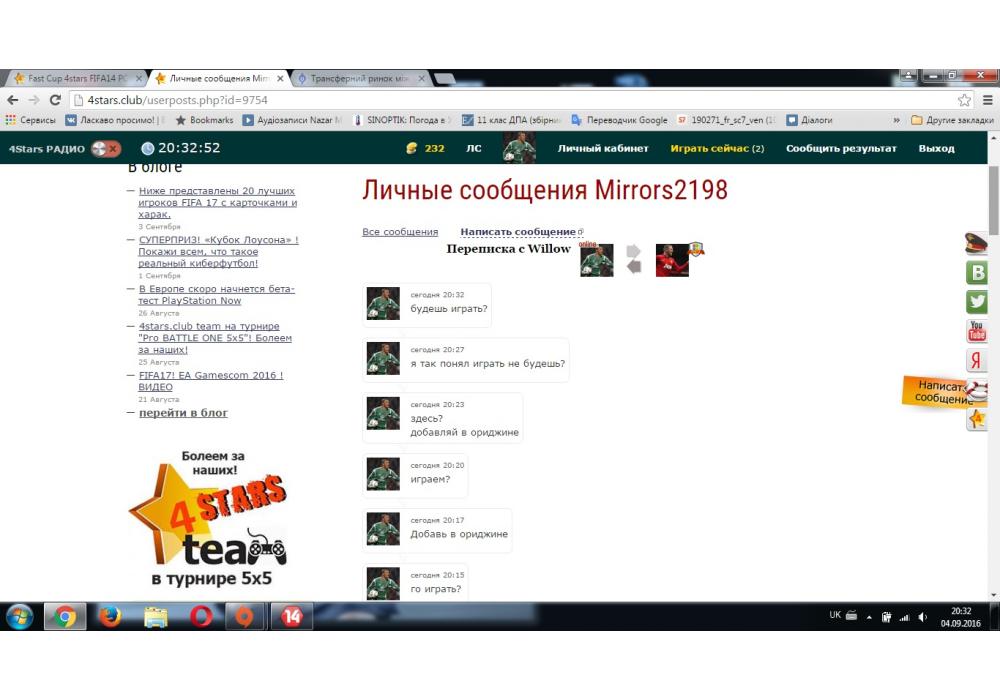
Task: Toggle the 4Stars Radio player switch
Action: point(105,149)
